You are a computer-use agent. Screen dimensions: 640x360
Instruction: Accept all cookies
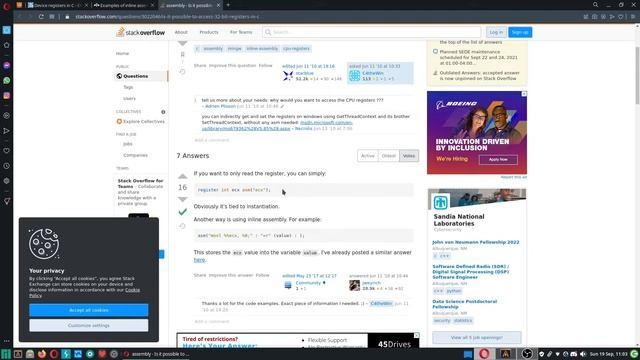click(89, 310)
